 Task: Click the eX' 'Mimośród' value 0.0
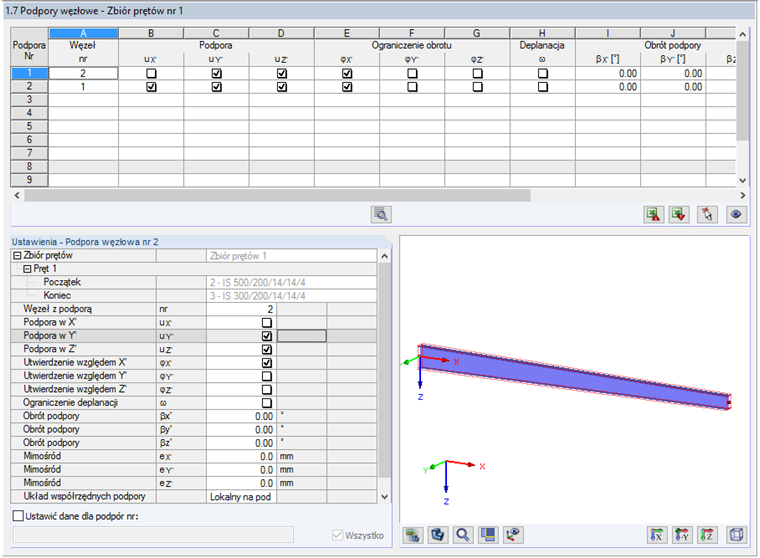pyautogui.click(x=241, y=456)
